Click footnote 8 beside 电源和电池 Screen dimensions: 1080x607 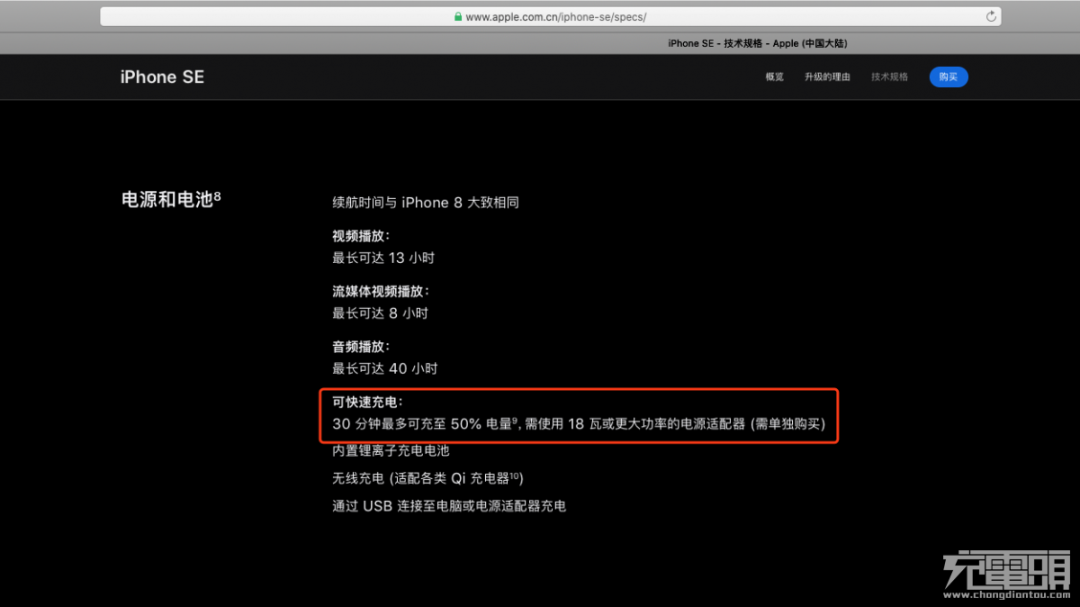click(x=218, y=196)
